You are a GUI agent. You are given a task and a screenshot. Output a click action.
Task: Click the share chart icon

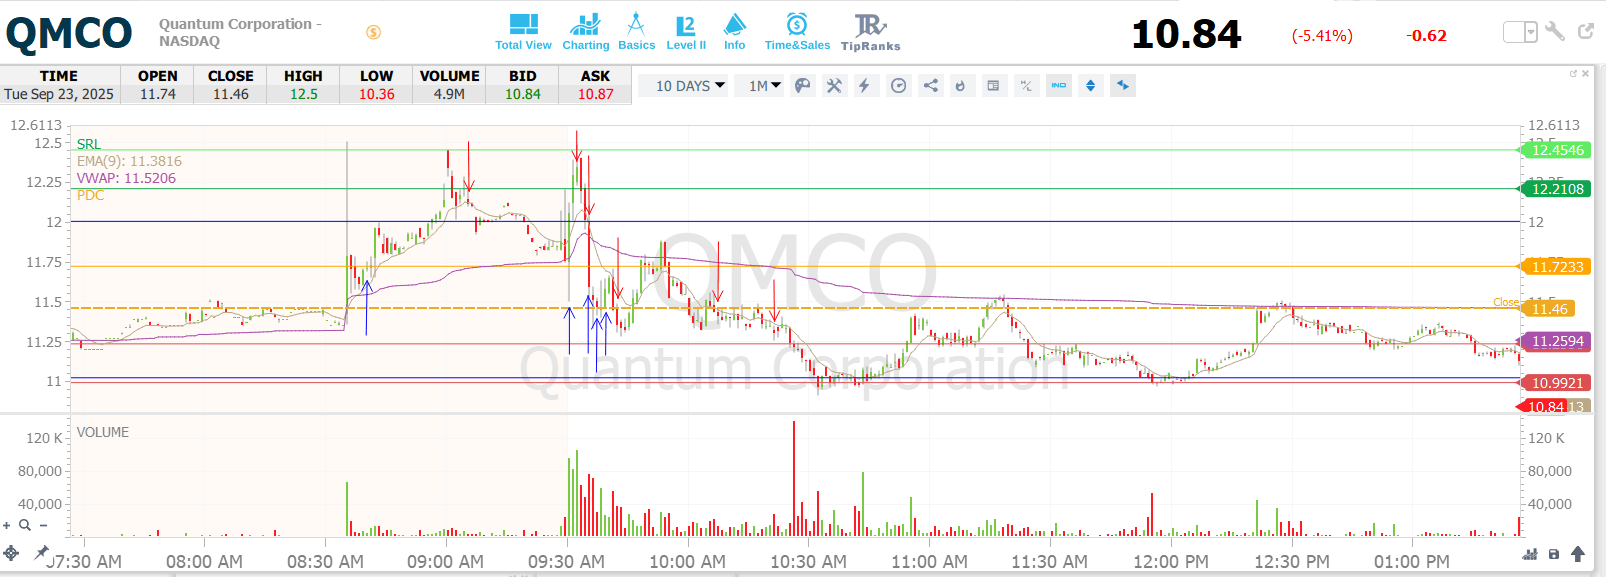click(930, 86)
